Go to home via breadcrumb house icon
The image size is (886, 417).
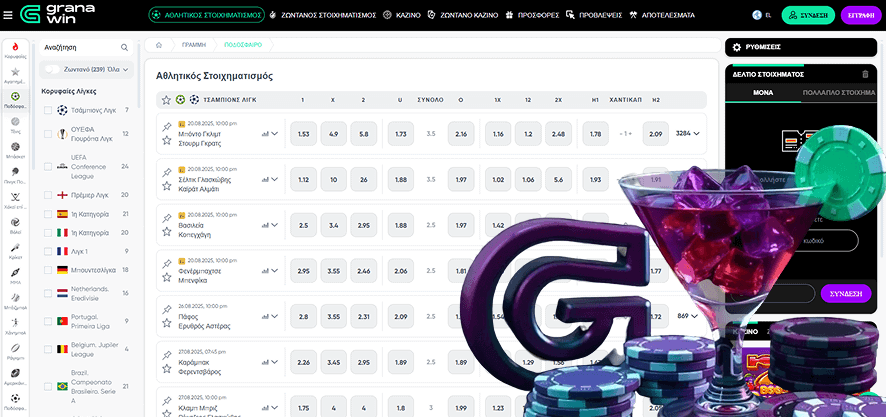[x=159, y=45]
